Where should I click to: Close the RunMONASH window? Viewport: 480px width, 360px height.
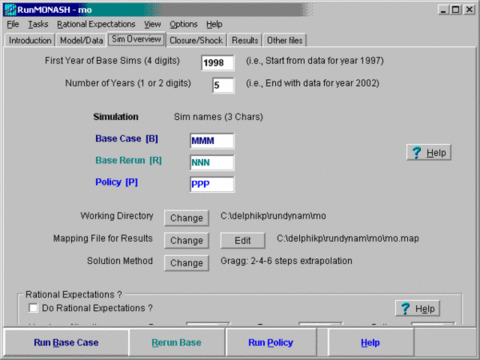469,10
